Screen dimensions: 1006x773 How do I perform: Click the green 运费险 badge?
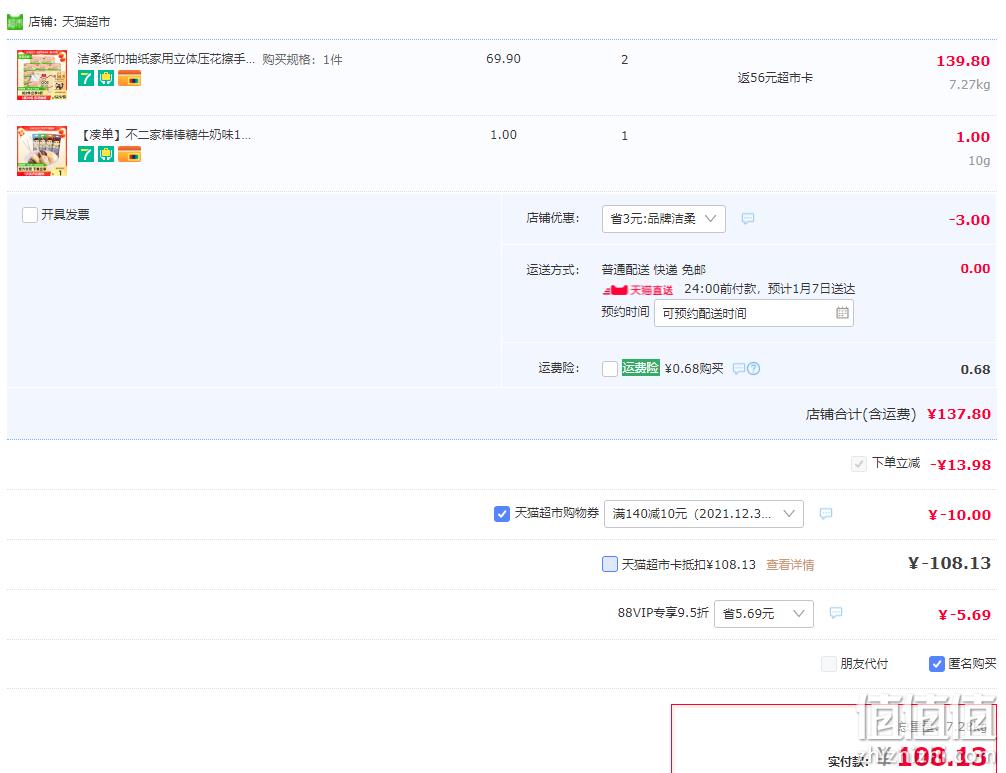[640, 368]
